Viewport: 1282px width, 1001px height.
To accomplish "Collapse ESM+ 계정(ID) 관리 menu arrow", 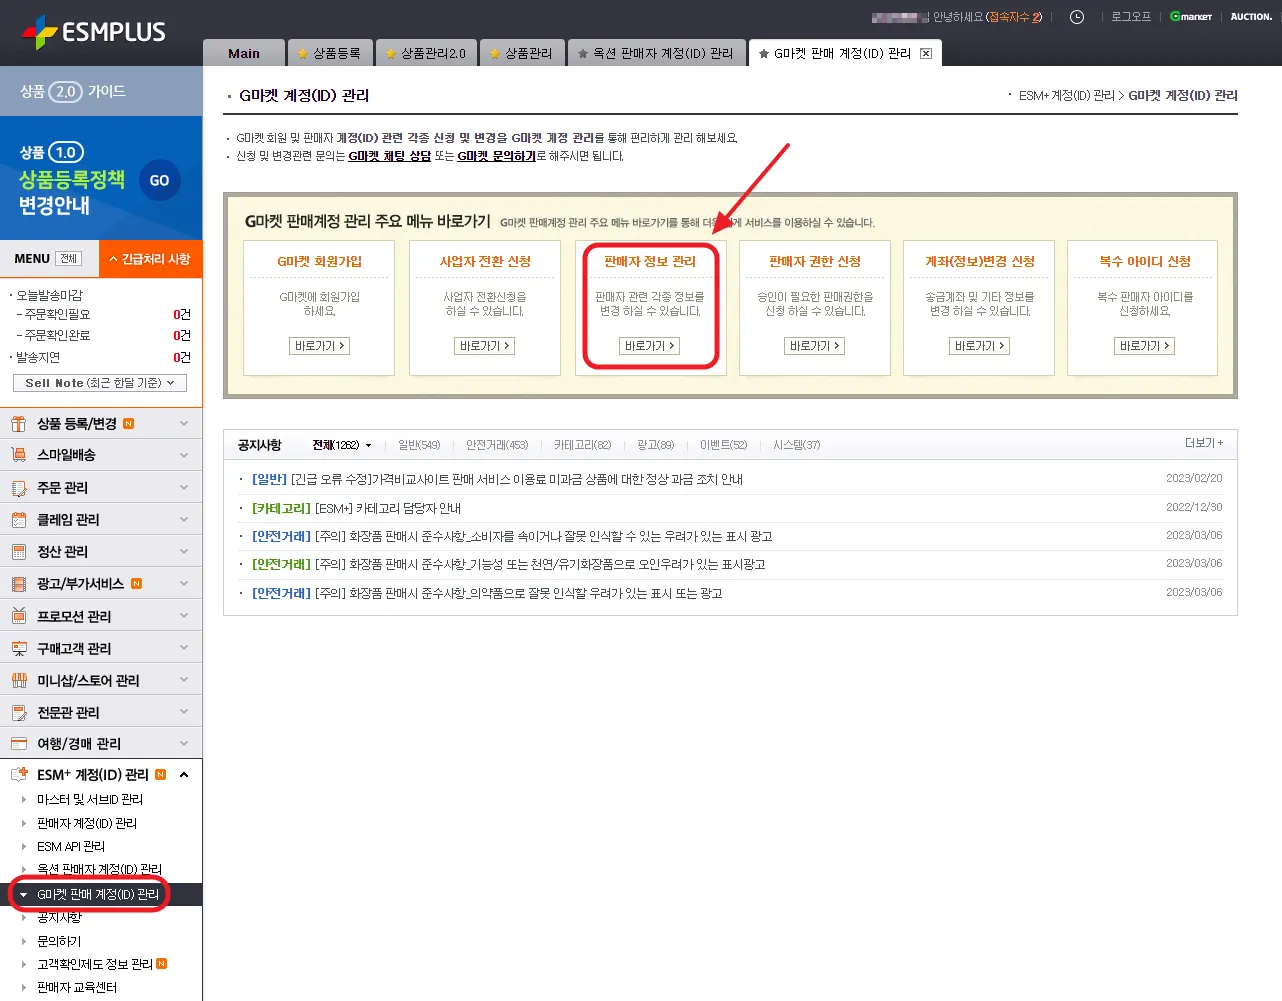I will click(x=184, y=774).
